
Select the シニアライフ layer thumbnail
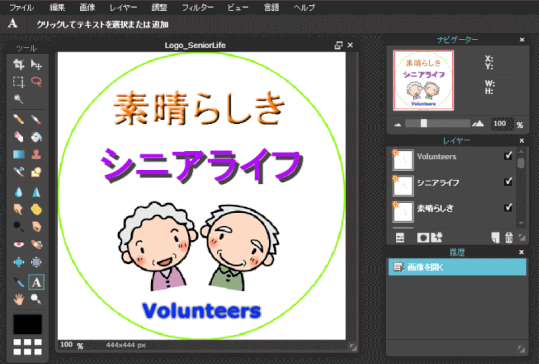(x=403, y=186)
